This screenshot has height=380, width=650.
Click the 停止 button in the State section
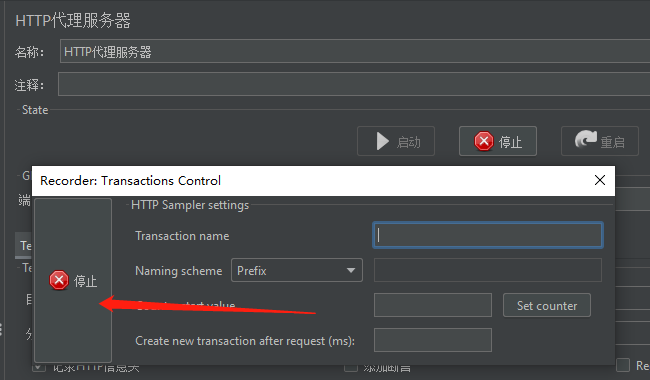[x=497, y=141]
